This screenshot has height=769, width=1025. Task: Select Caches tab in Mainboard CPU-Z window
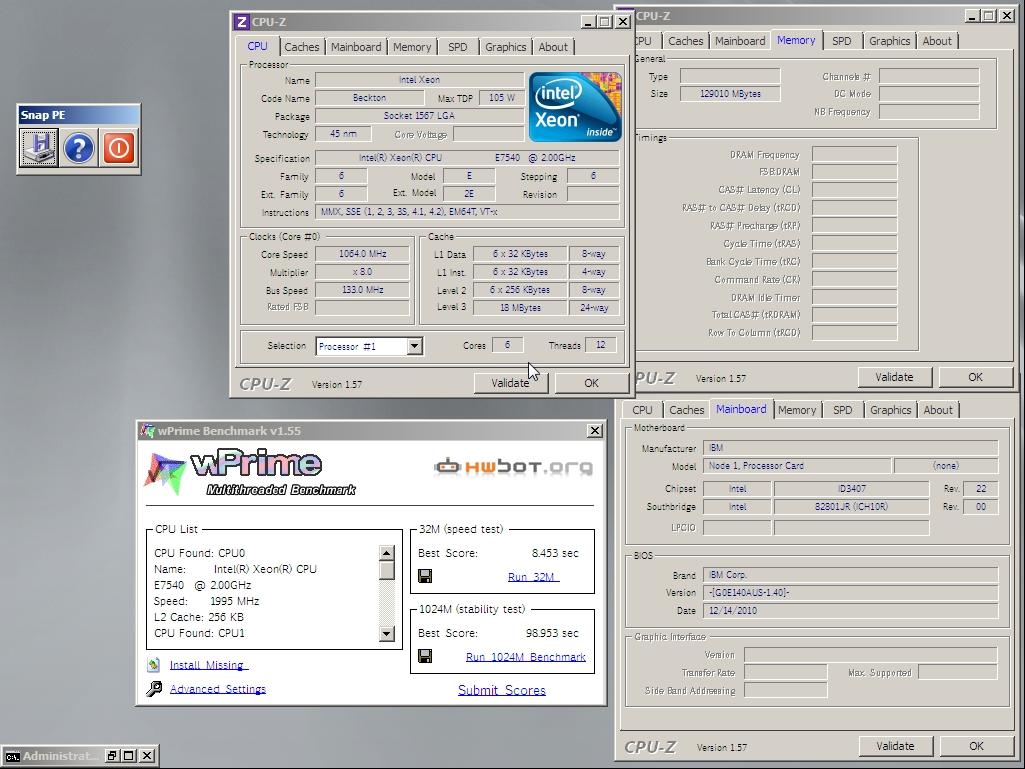(686, 410)
